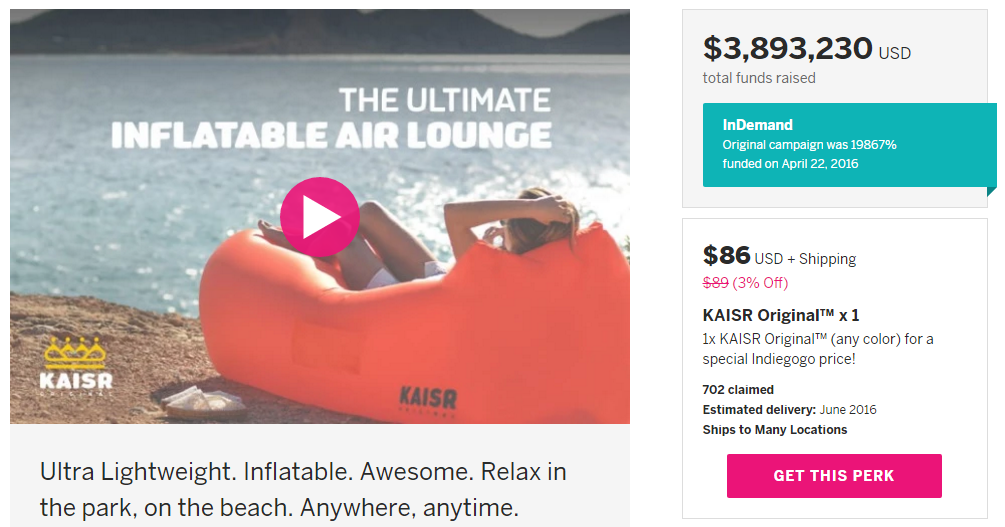Click the orange inflatable lounge in the video

point(300,330)
